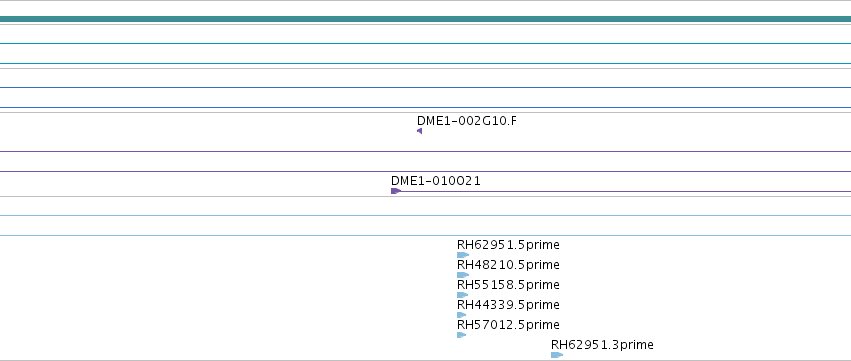Image resolution: width=851 pixels, height=361 pixels.
Task: Click the purple DME1-010O21 arrow glyph
Action: pyautogui.click(x=396, y=191)
